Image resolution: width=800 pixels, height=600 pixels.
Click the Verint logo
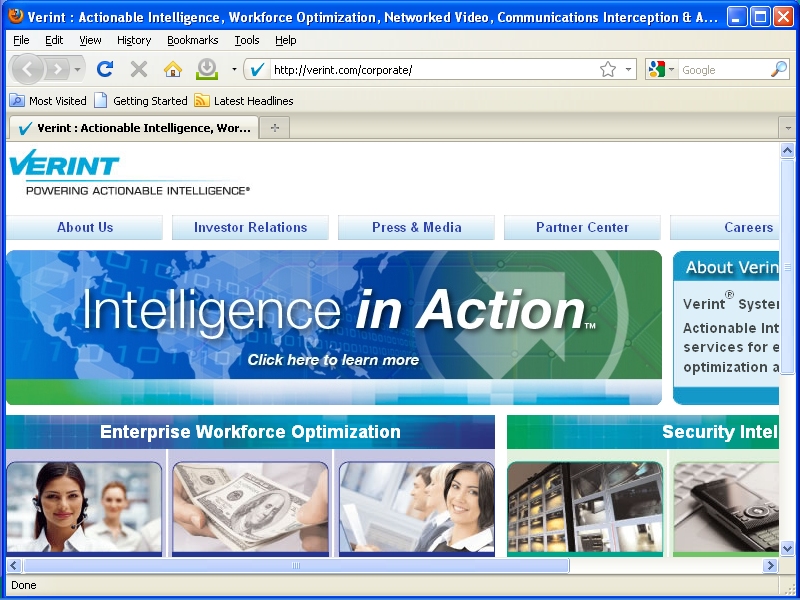[65, 166]
